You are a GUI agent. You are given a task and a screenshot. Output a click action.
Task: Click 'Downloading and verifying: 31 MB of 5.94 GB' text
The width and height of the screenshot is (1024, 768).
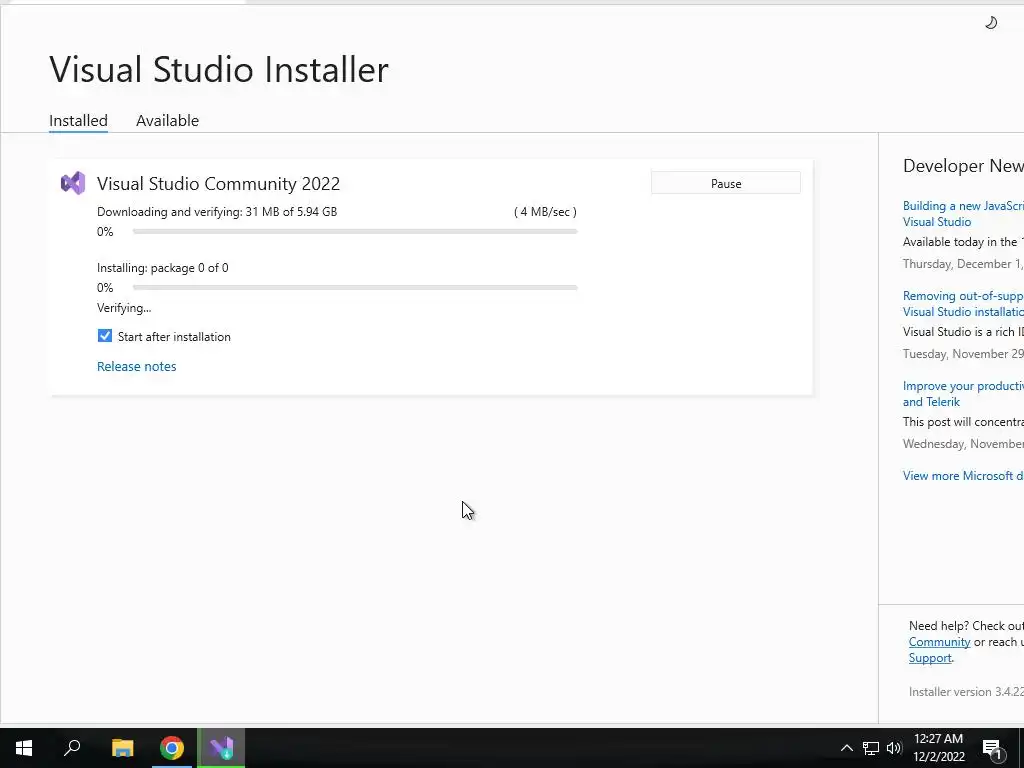[217, 212]
